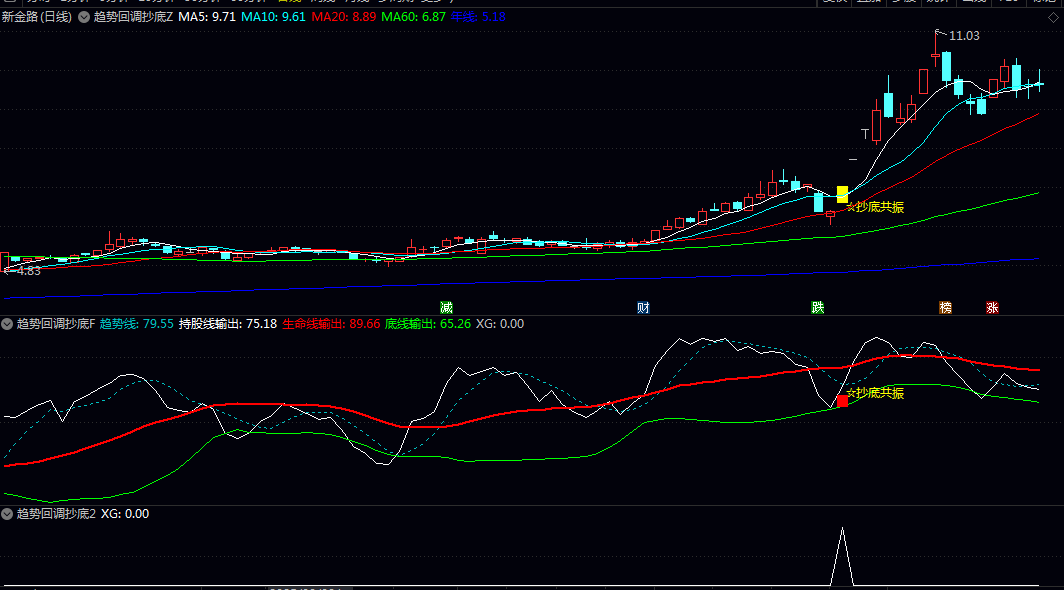1064x590 pixels.
Task: Select the MA5 value label
Action: coord(207,18)
